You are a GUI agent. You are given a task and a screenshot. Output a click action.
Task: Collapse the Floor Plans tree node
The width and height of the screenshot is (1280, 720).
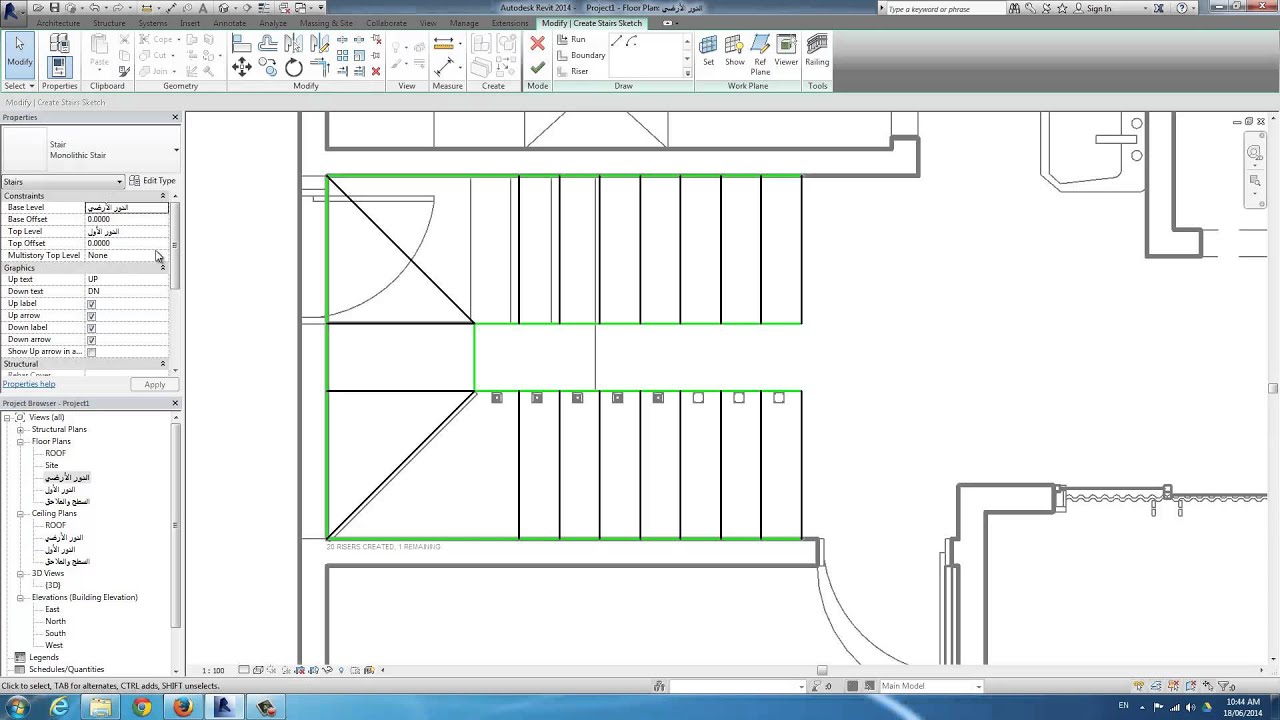(20, 441)
